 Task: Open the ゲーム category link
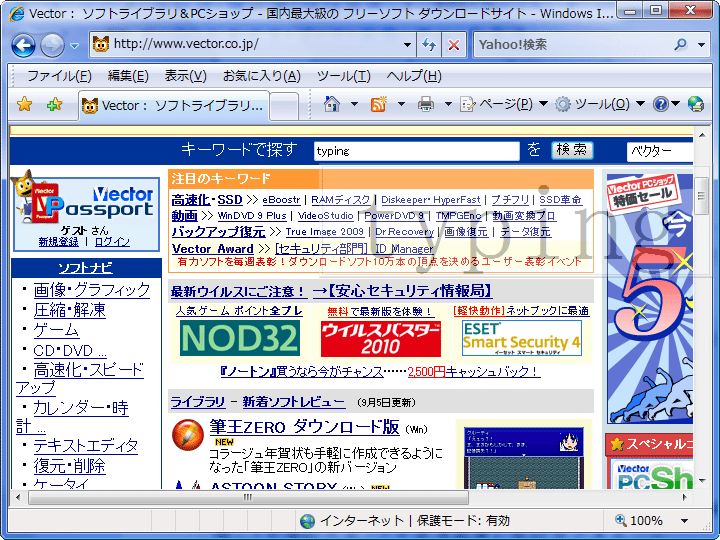coord(56,330)
